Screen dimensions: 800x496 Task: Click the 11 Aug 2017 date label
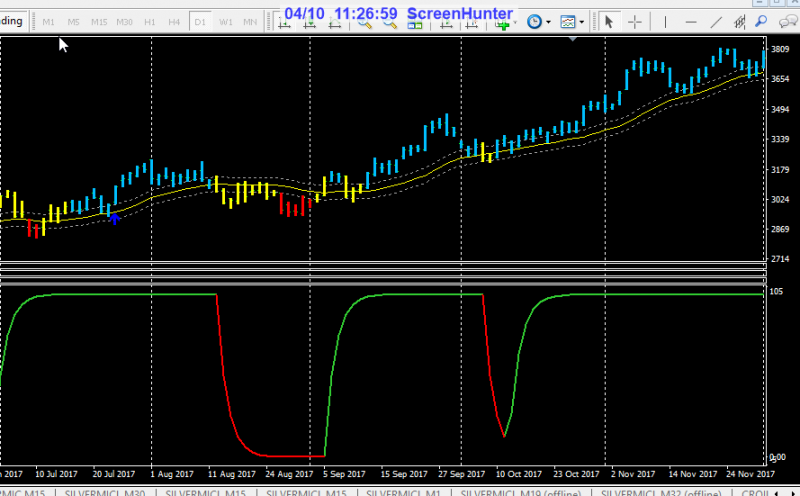pos(232,474)
